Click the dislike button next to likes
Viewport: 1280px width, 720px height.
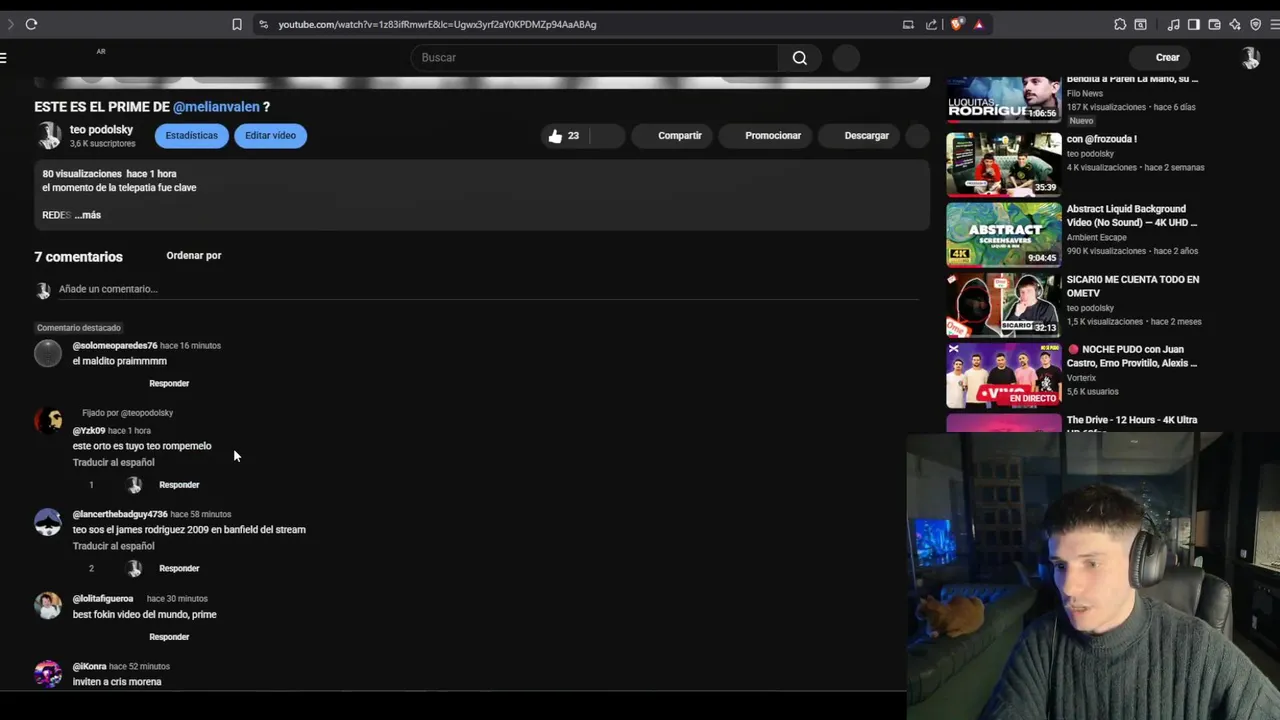[x=607, y=136]
